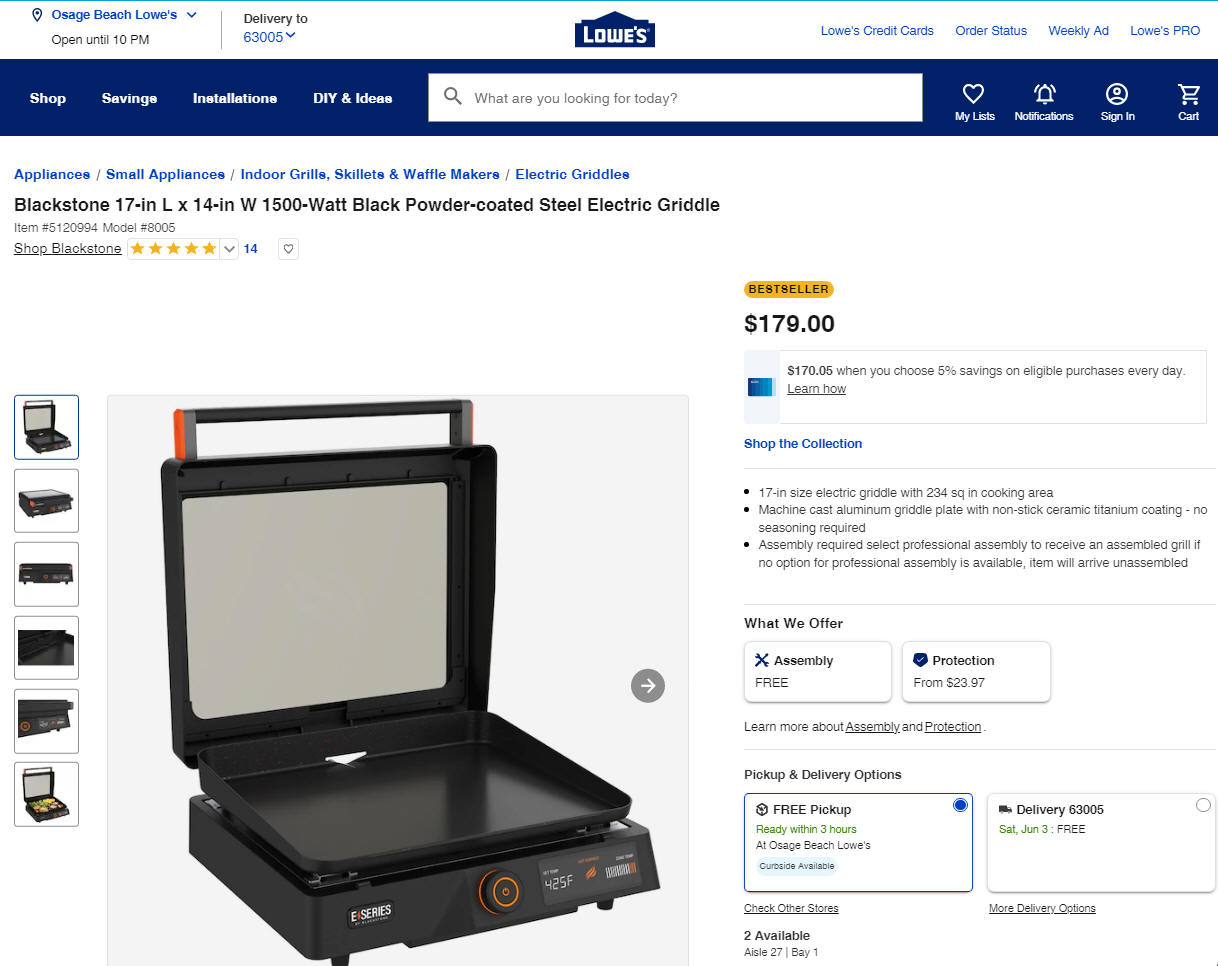Screen dimensions: 1218x966
Task: Select the Delivery 63005 radio option
Action: click(1203, 805)
